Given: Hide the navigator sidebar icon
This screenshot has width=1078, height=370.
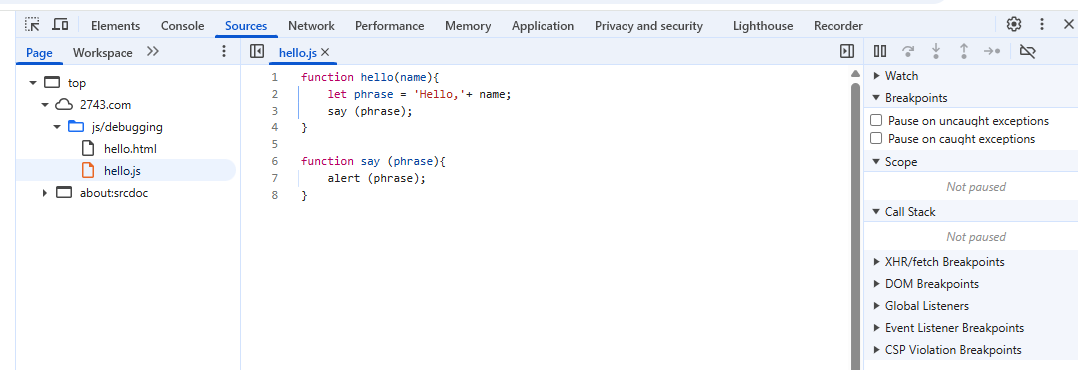Looking at the screenshot, I should coord(257,52).
